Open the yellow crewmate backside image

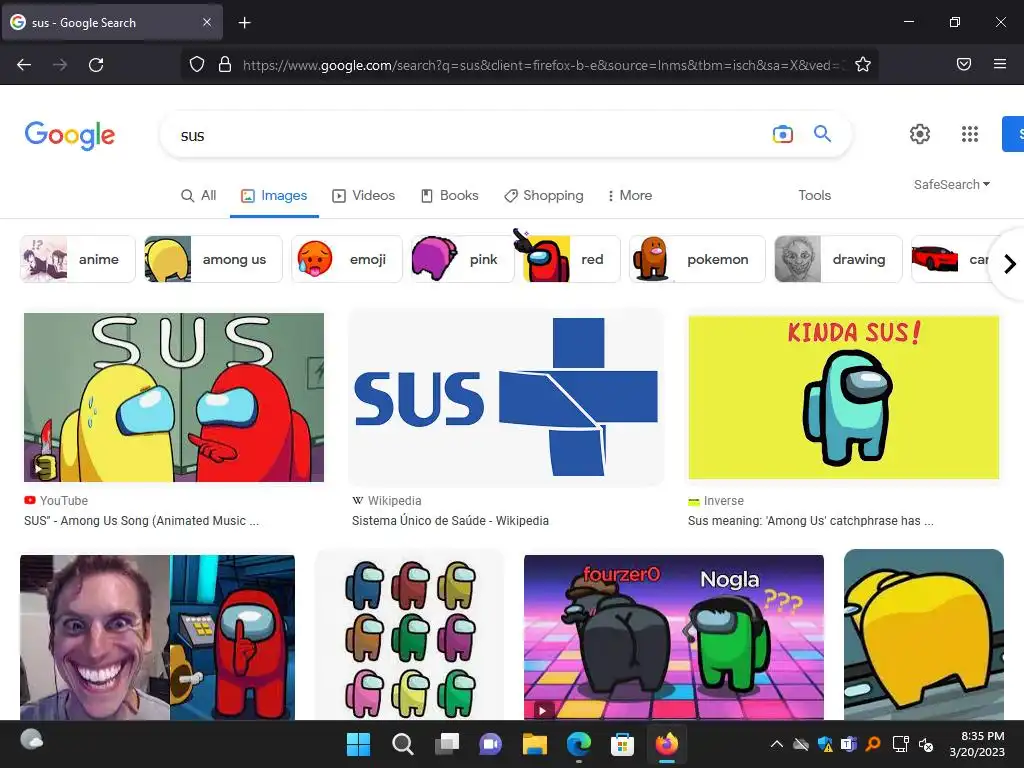pyautogui.click(x=924, y=635)
